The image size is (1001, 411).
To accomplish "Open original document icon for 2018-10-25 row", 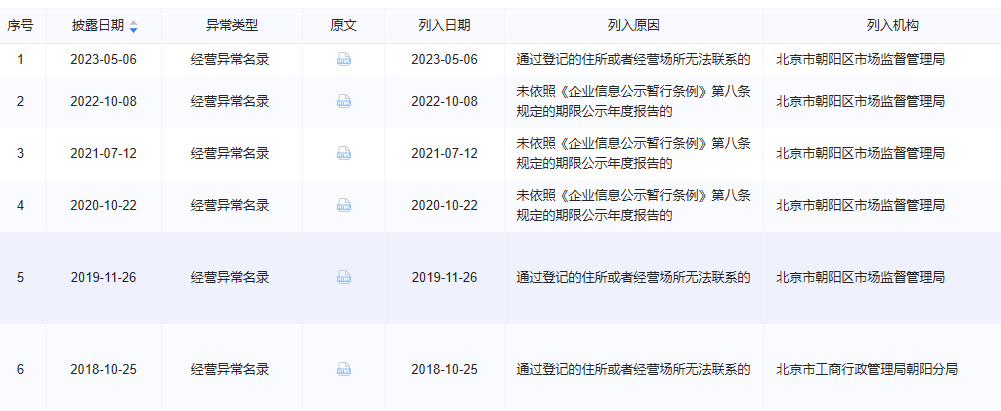I will [x=344, y=370].
